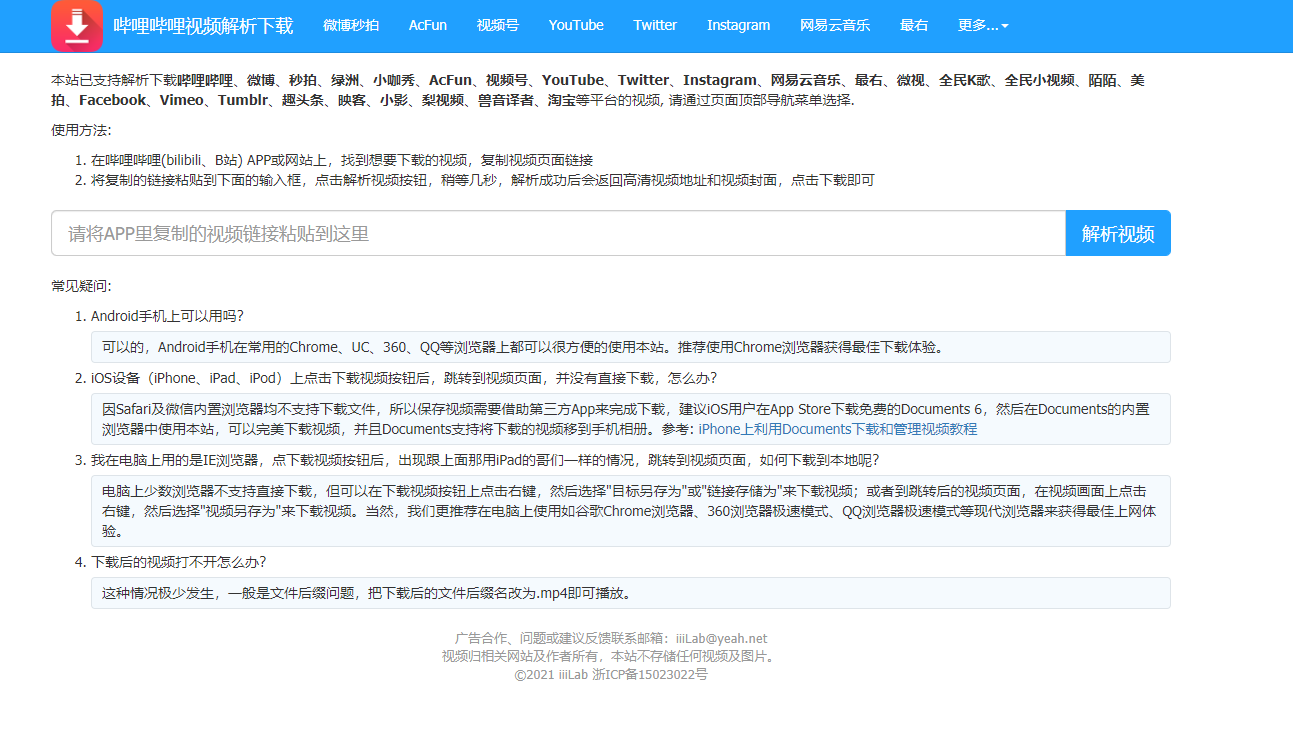Open 哔哩哔哩视频解析下载 site title
1293x734 pixels.
pos(203,26)
